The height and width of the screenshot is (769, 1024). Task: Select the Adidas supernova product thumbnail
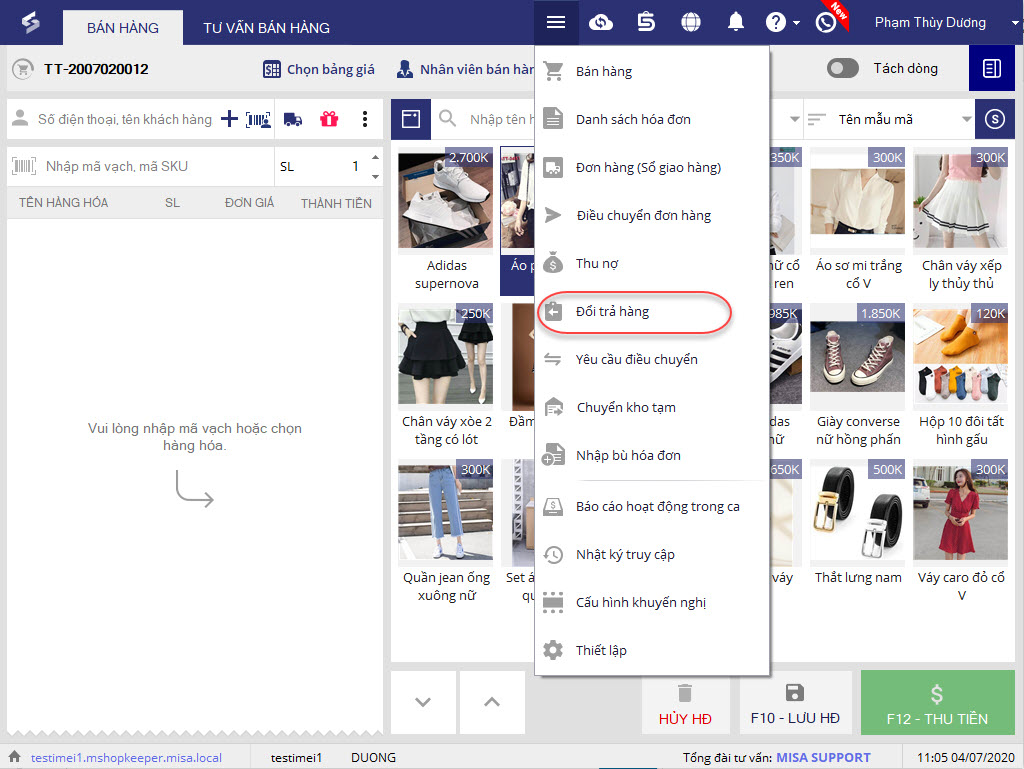click(446, 200)
